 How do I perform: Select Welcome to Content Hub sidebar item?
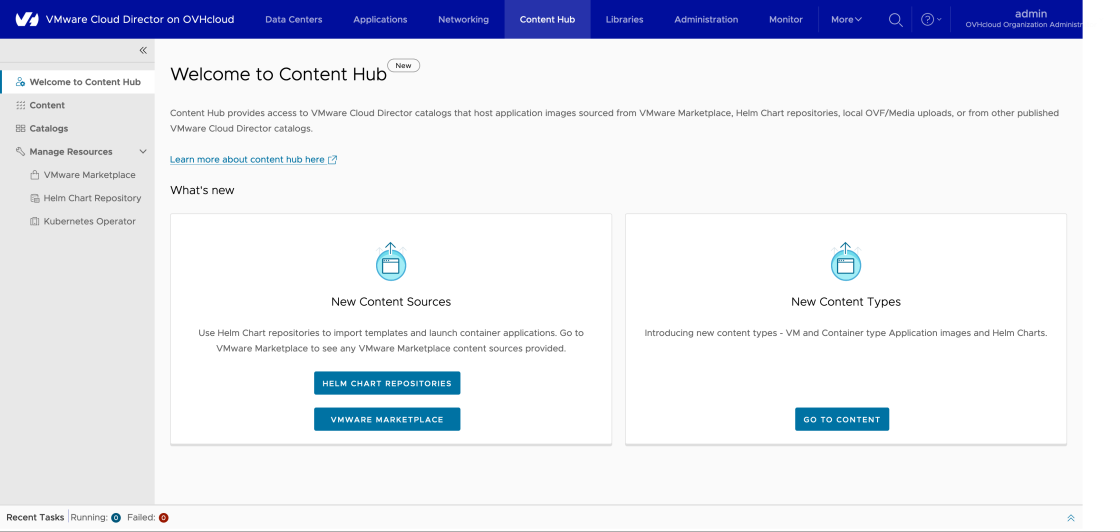tap(78, 82)
